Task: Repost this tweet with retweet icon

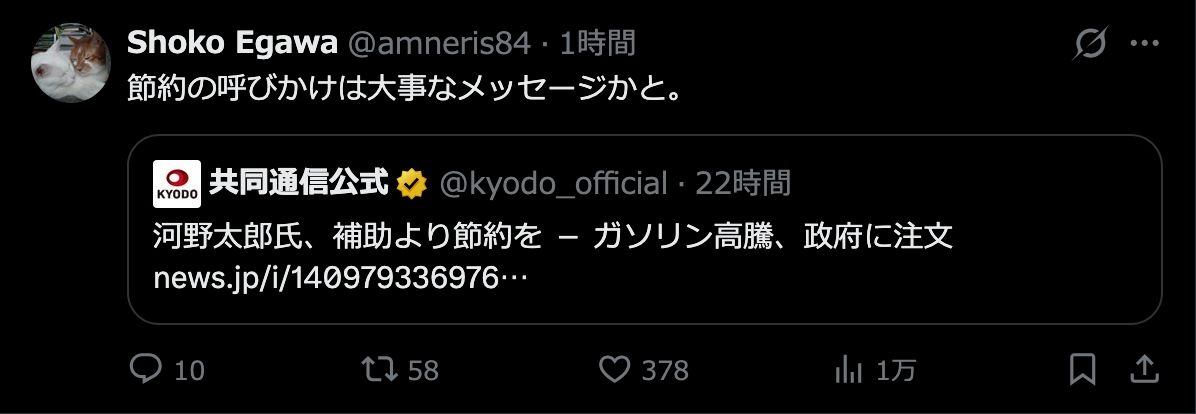Action: [379, 370]
